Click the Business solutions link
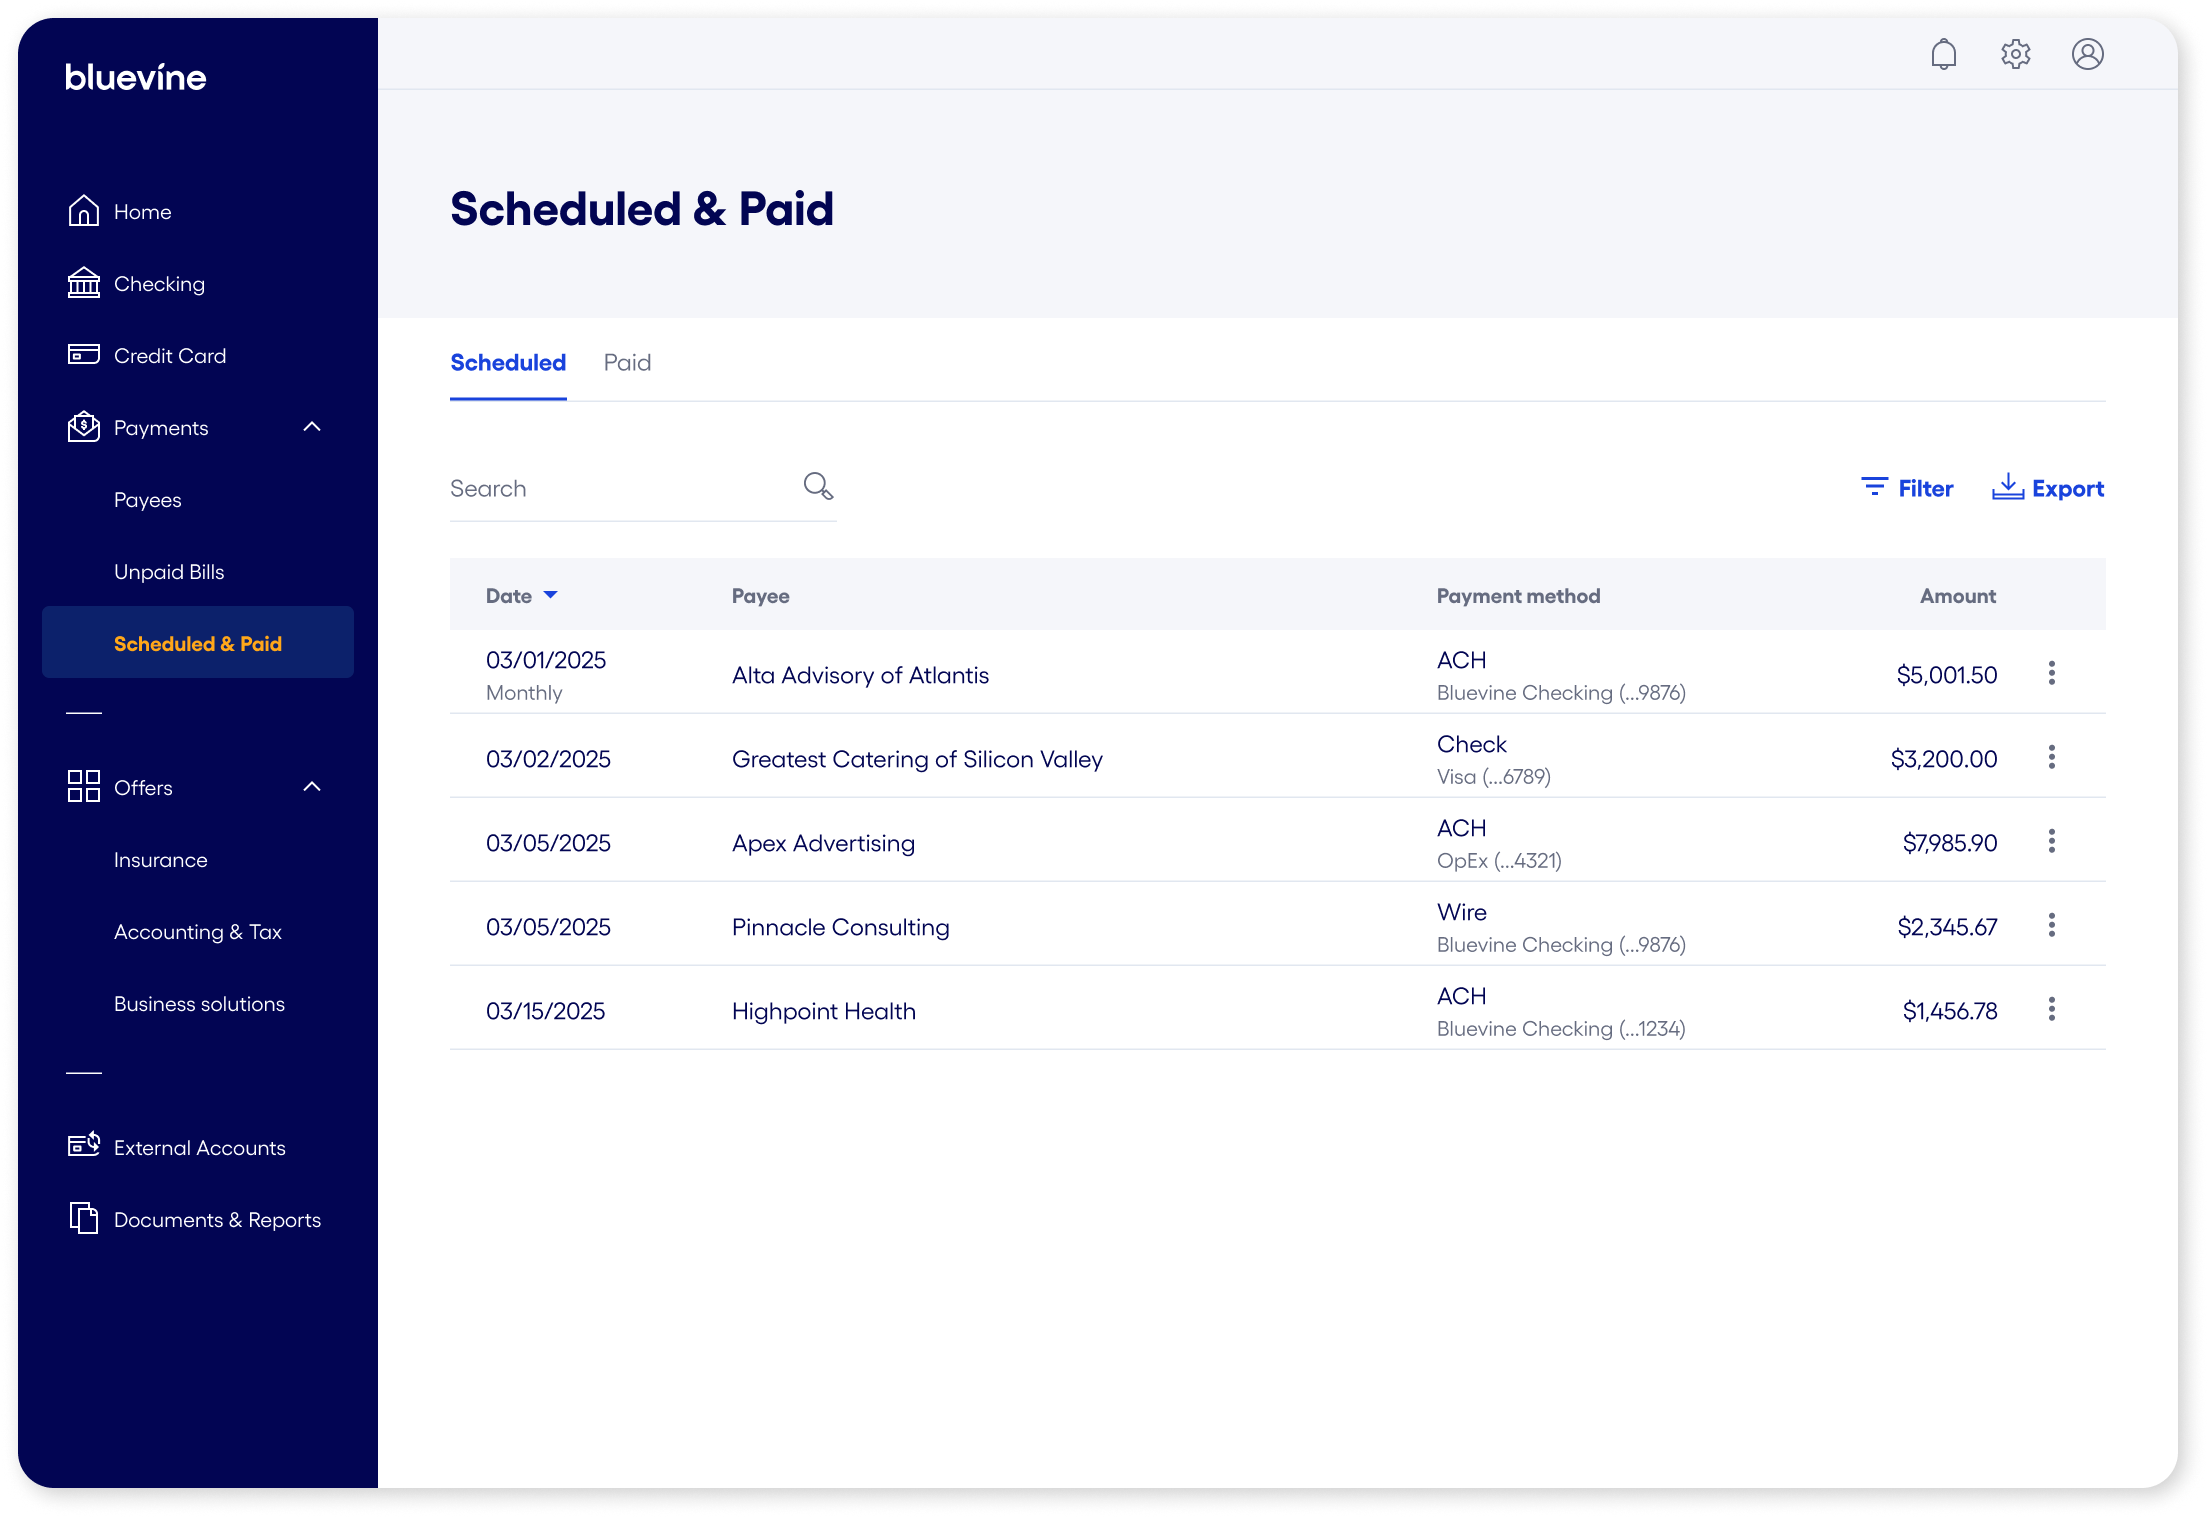 pyautogui.click(x=199, y=1003)
